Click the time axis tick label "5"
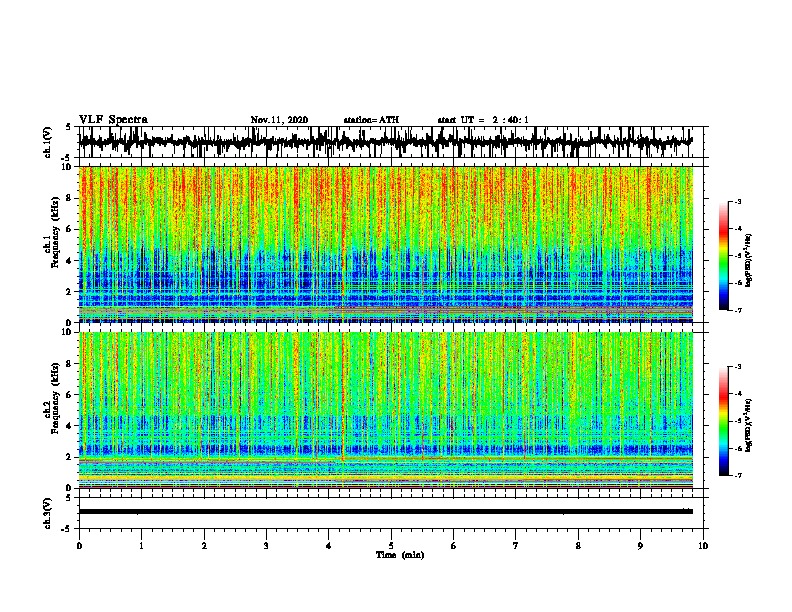This screenshot has height=612, width=792. pyautogui.click(x=391, y=546)
